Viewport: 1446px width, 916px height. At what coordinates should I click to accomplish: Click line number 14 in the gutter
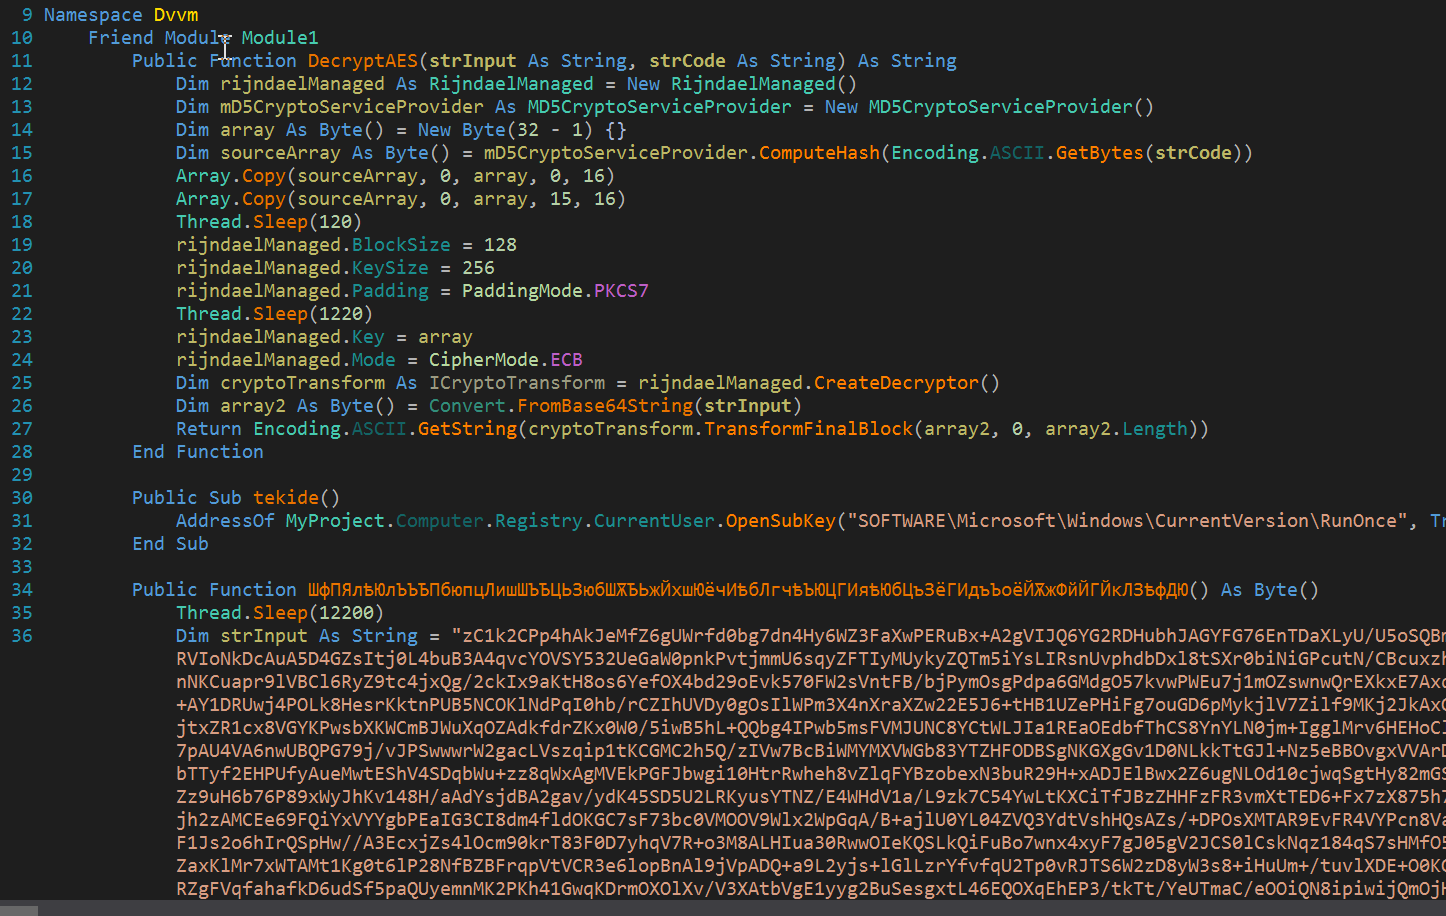click(x=22, y=130)
